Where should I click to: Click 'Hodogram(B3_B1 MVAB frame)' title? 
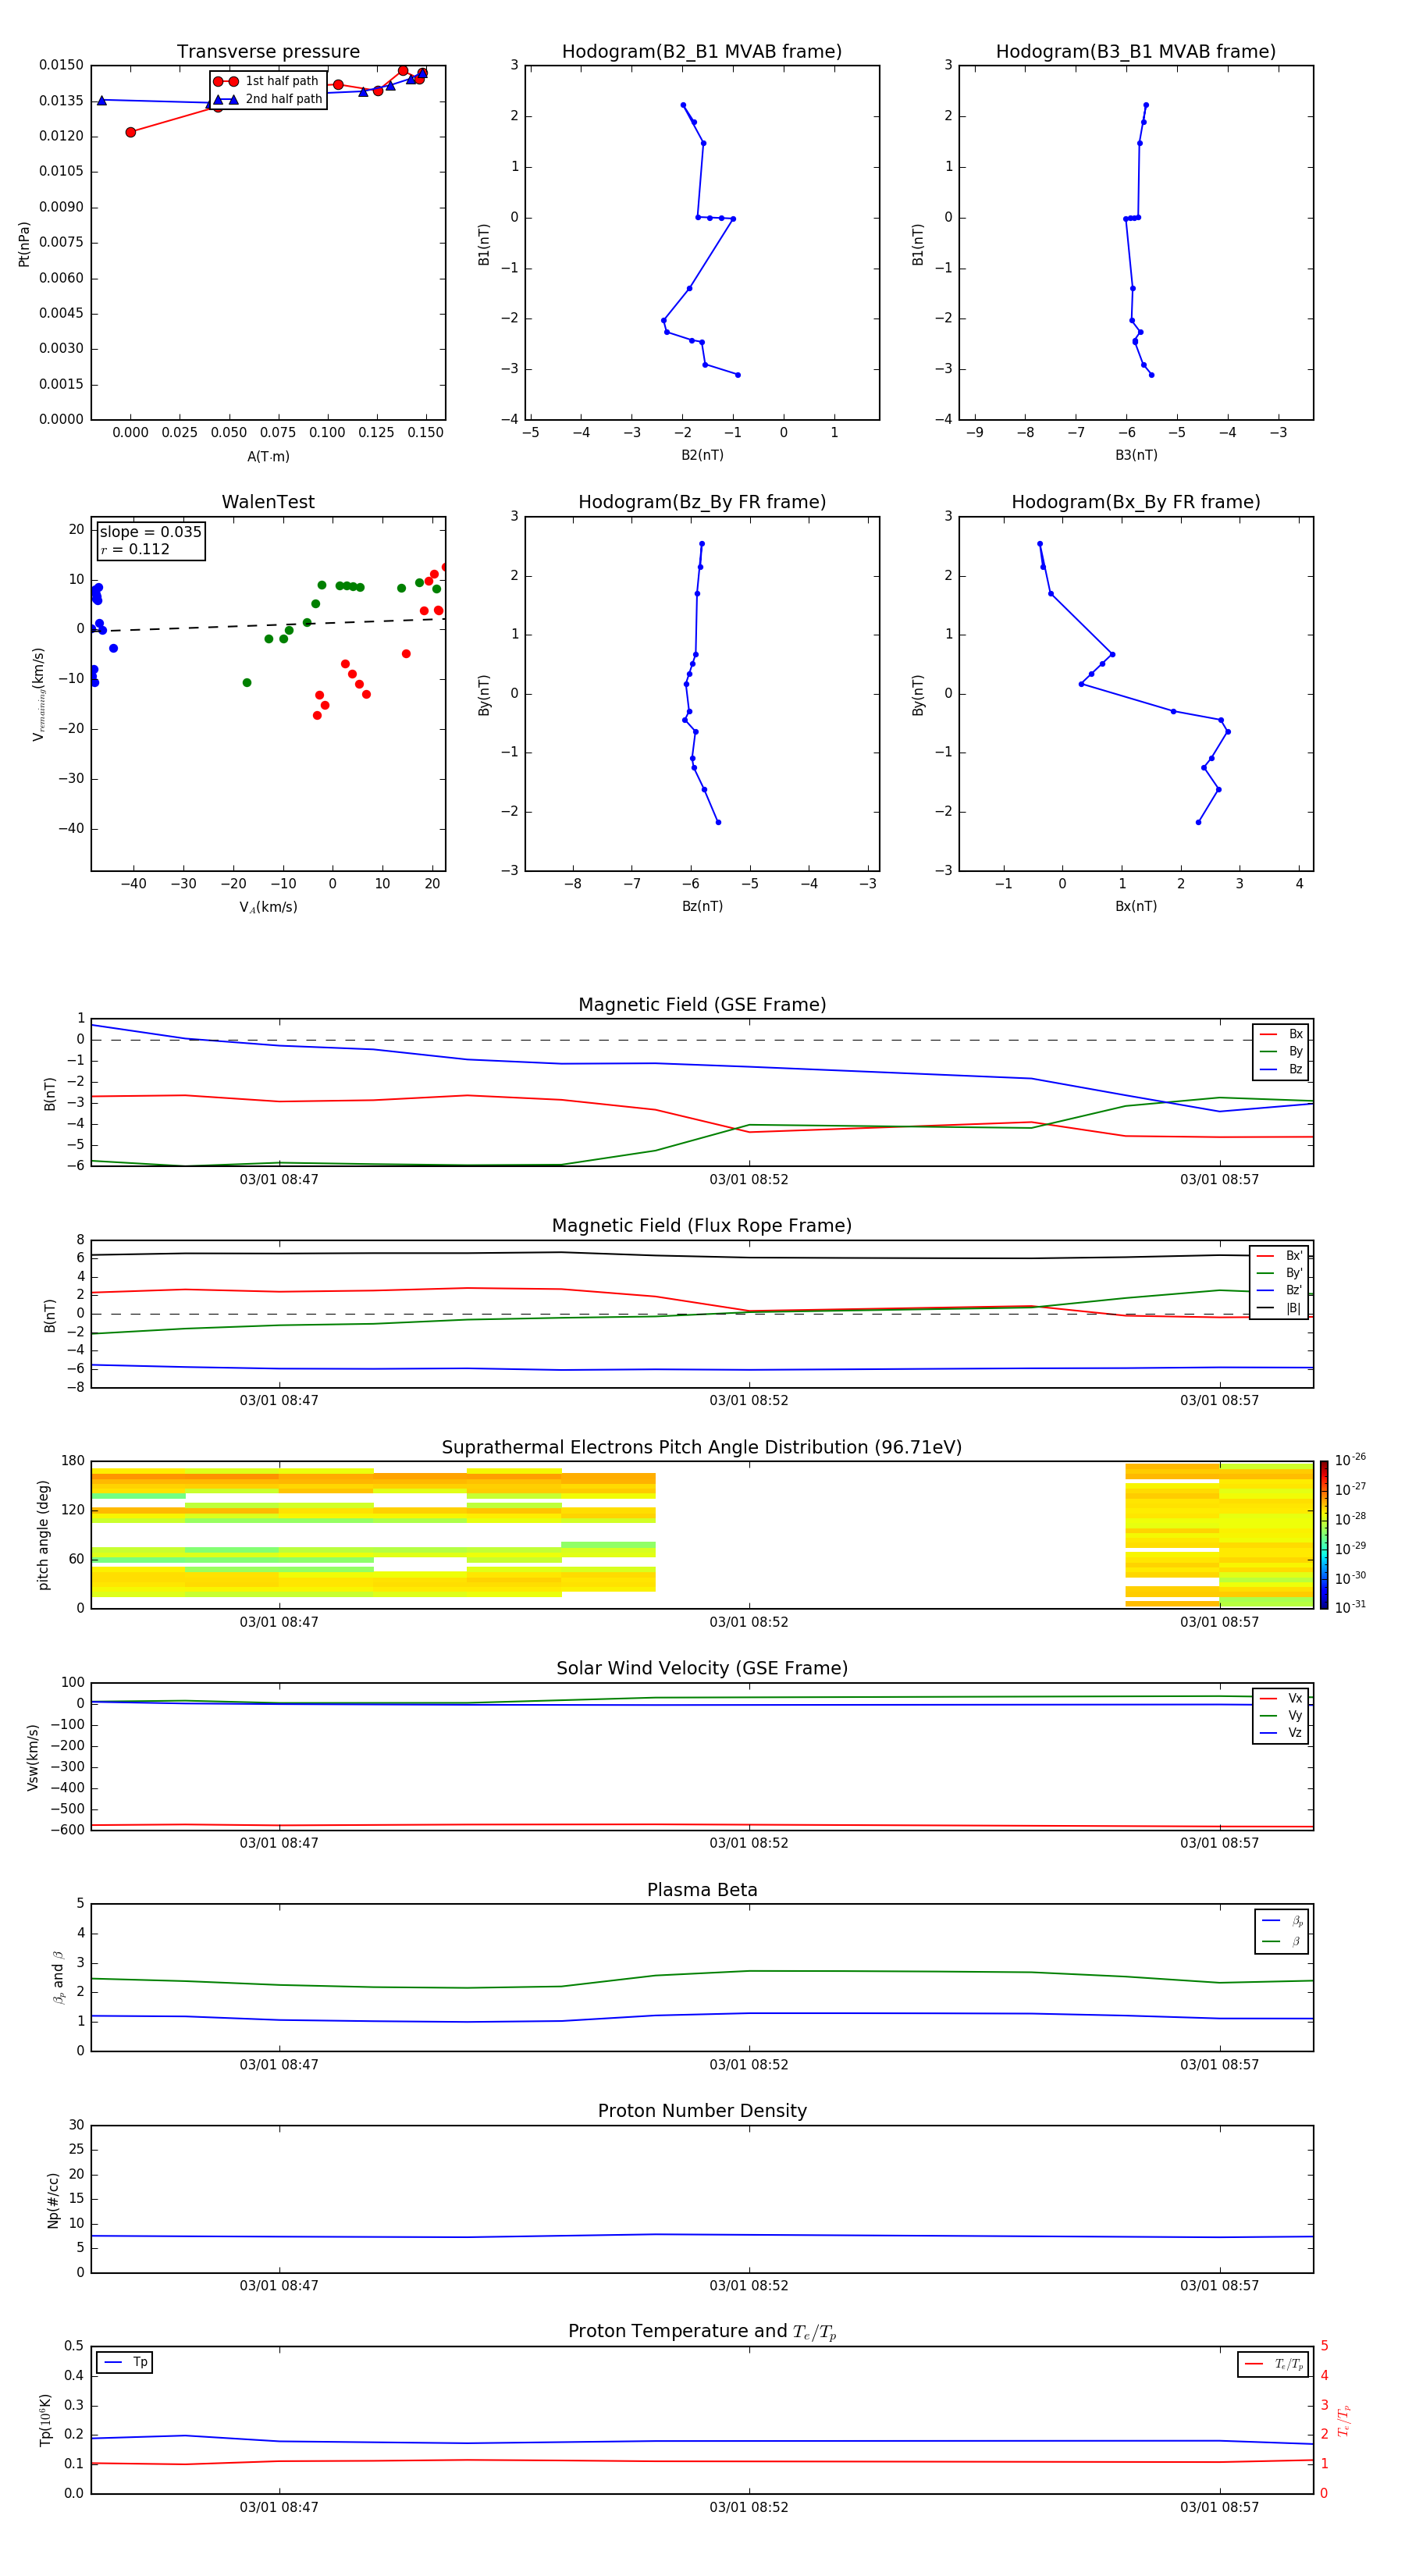tap(1136, 52)
